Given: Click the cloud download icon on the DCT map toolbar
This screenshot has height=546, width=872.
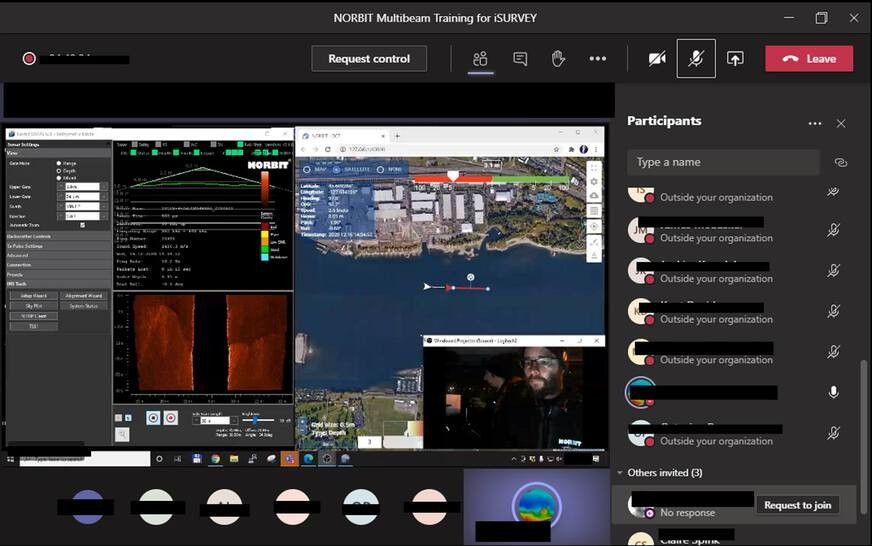Looking at the screenshot, I should (x=594, y=196).
